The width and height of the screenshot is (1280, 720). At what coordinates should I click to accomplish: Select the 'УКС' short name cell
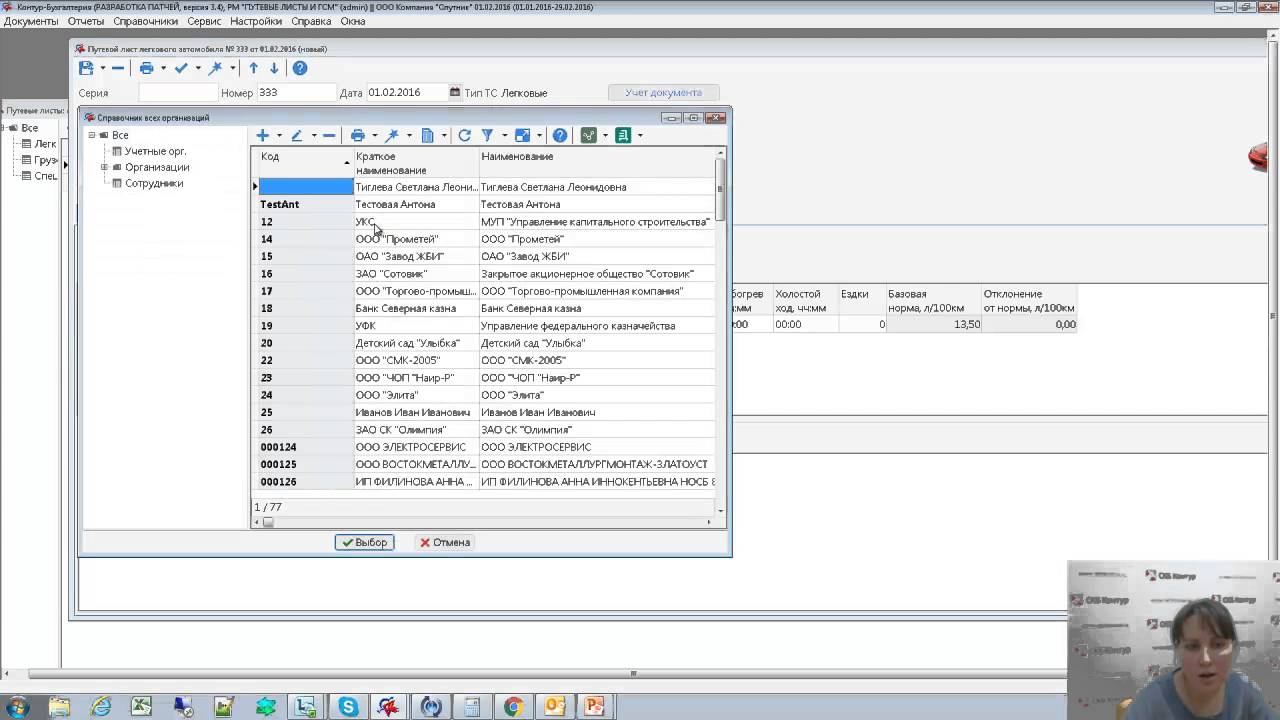(x=416, y=222)
